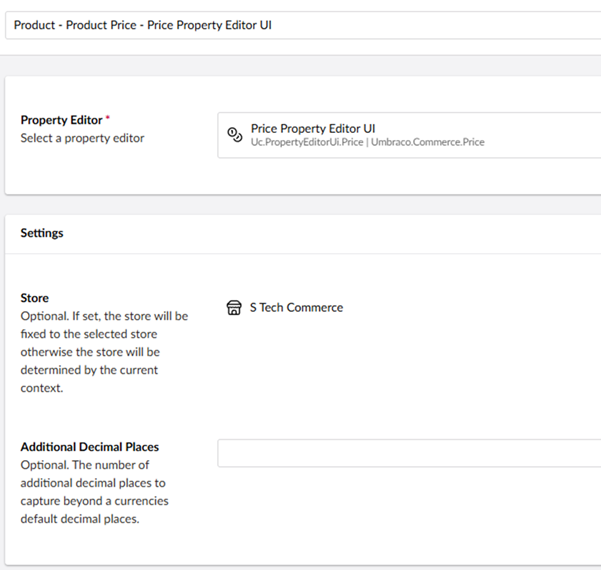Click the Store setting label
The image size is (601, 570).
(x=35, y=298)
